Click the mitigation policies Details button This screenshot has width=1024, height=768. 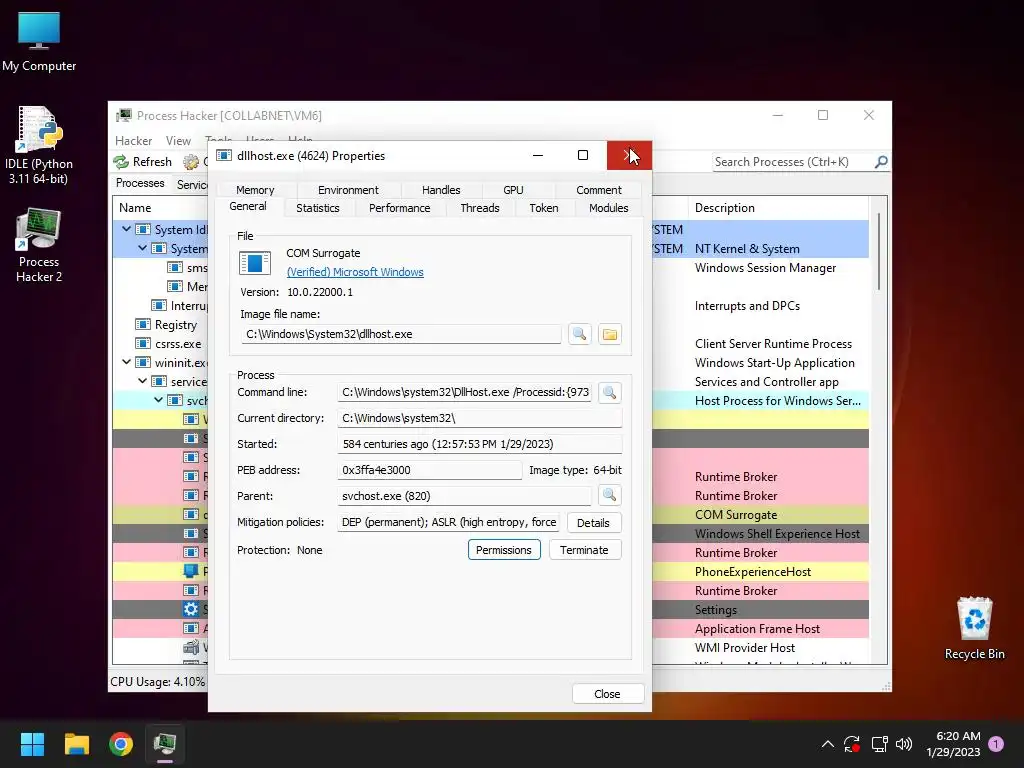(594, 522)
